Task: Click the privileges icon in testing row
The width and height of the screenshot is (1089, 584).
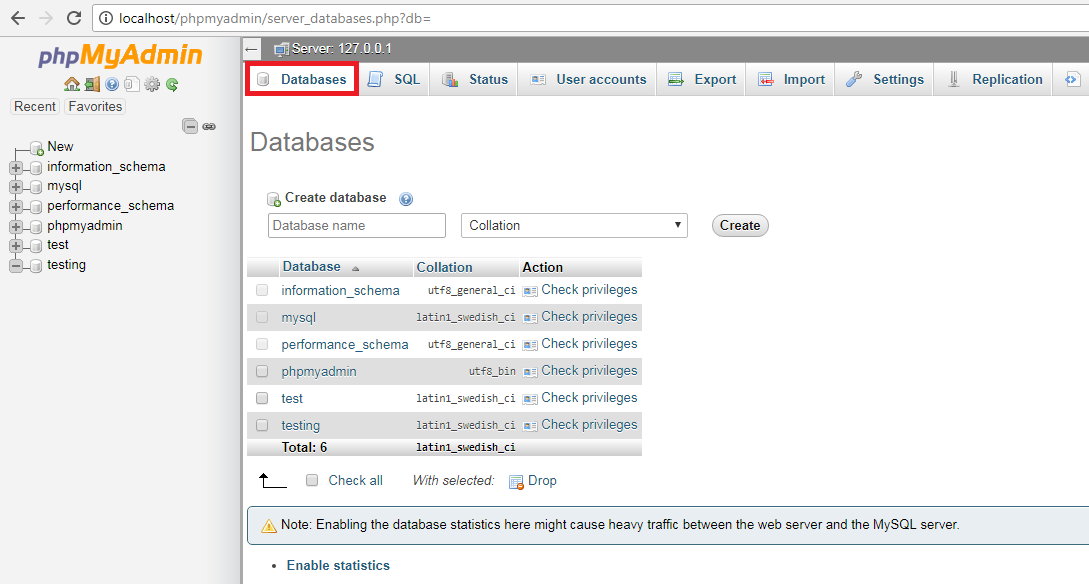Action: coord(530,426)
